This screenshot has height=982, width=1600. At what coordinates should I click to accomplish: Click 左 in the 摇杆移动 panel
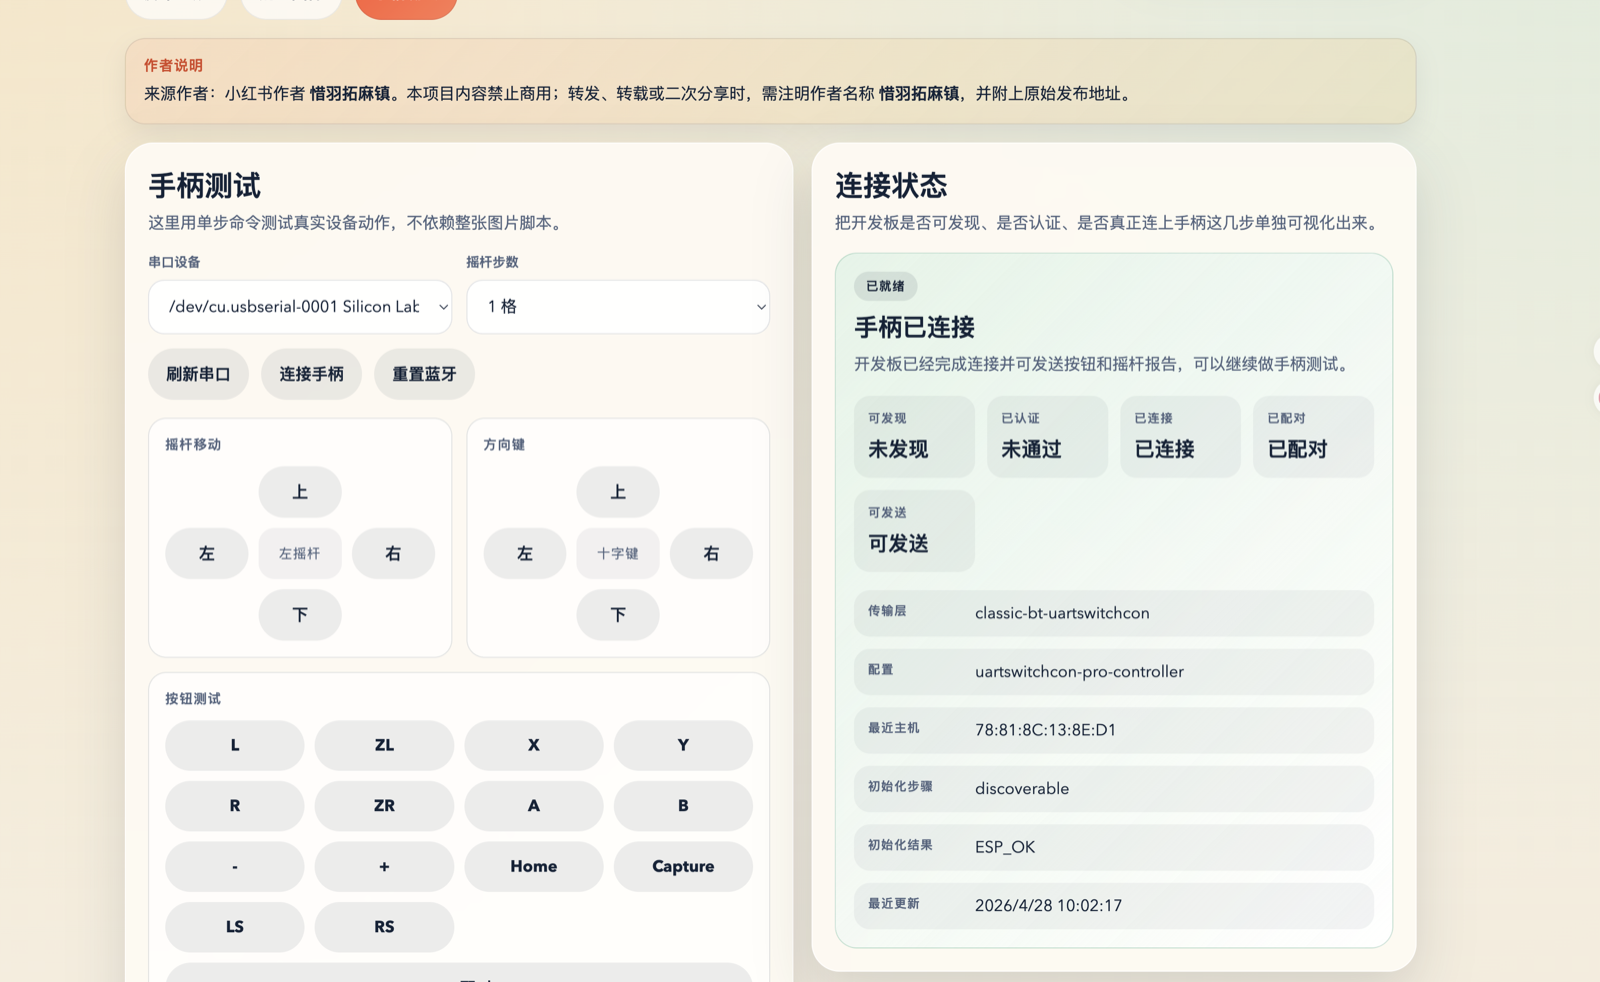[x=207, y=553]
